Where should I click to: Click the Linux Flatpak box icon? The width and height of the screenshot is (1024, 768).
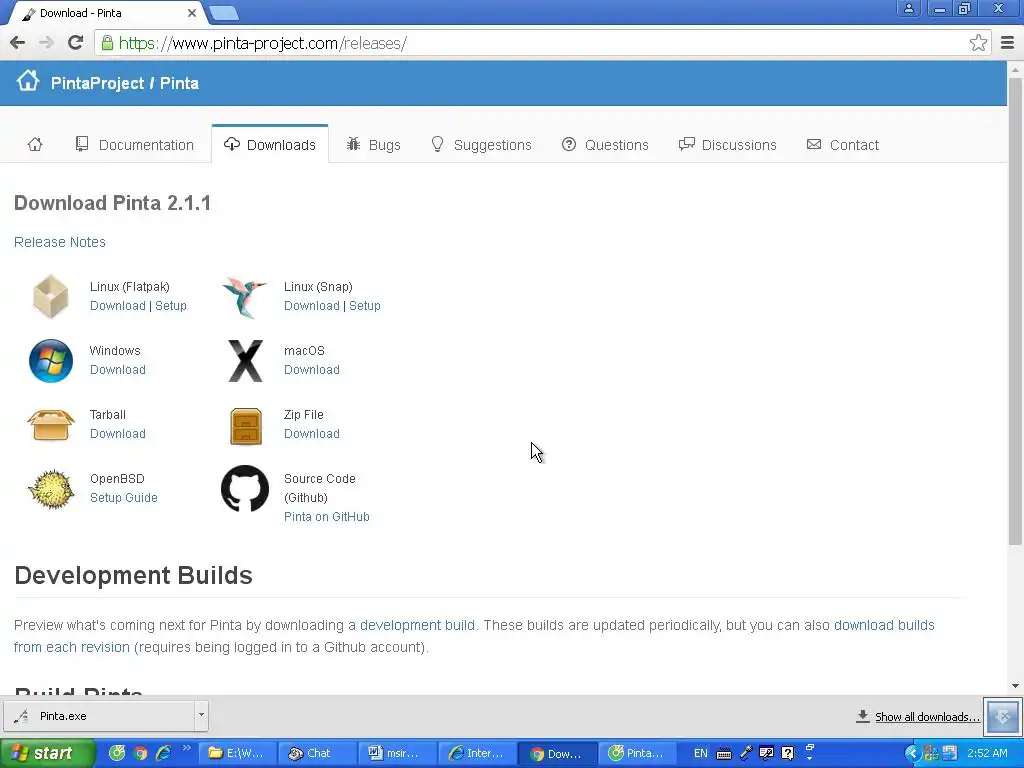(x=50, y=296)
